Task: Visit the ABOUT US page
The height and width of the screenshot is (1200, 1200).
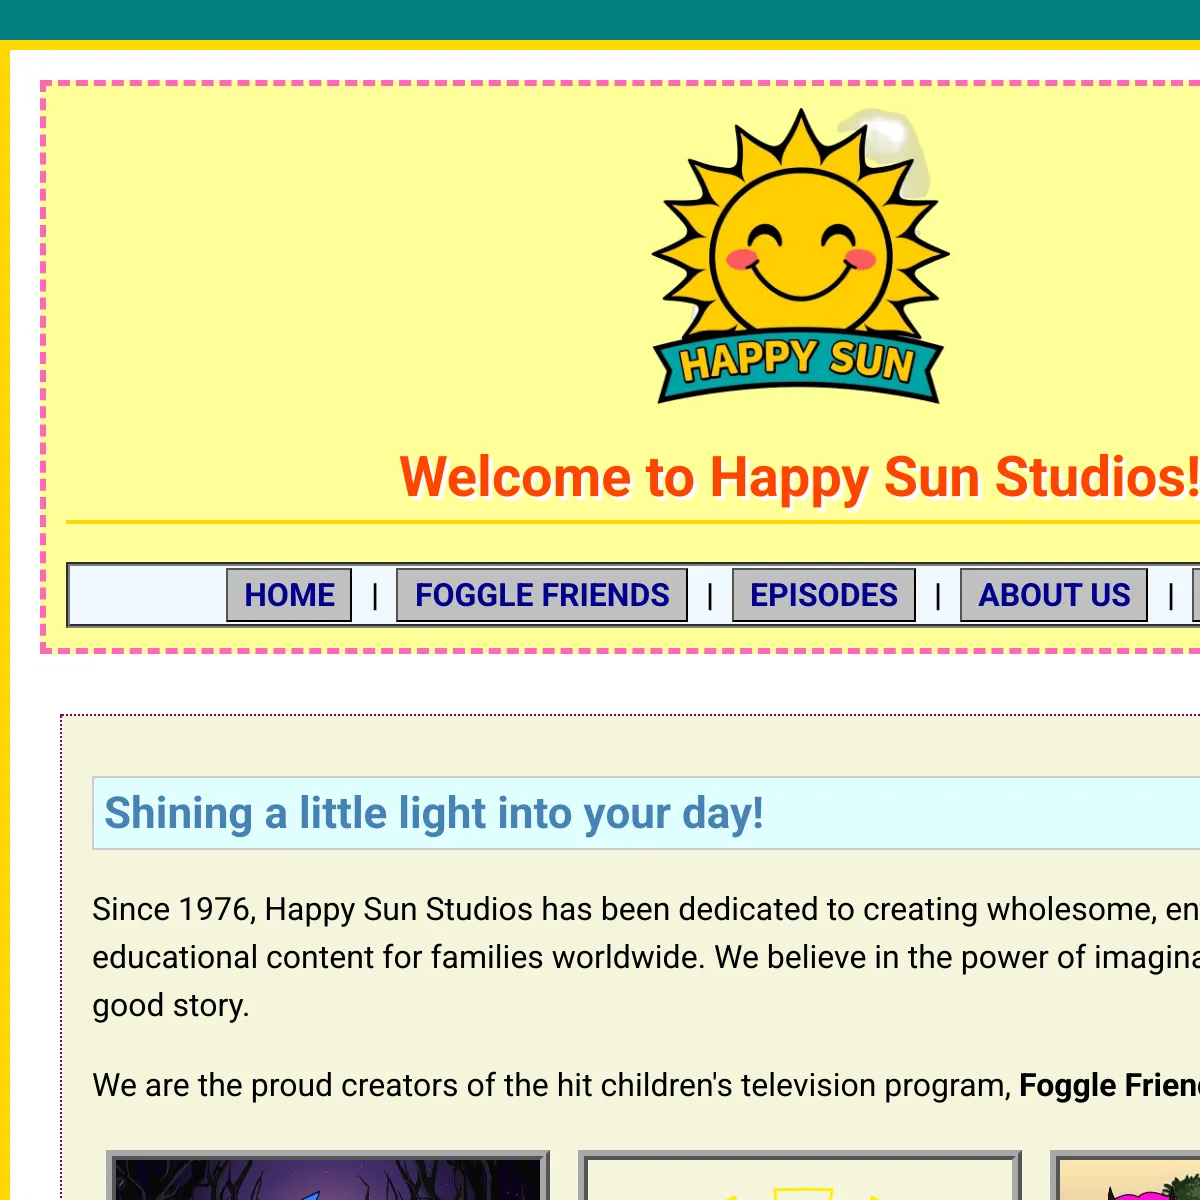Action: click(1054, 595)
